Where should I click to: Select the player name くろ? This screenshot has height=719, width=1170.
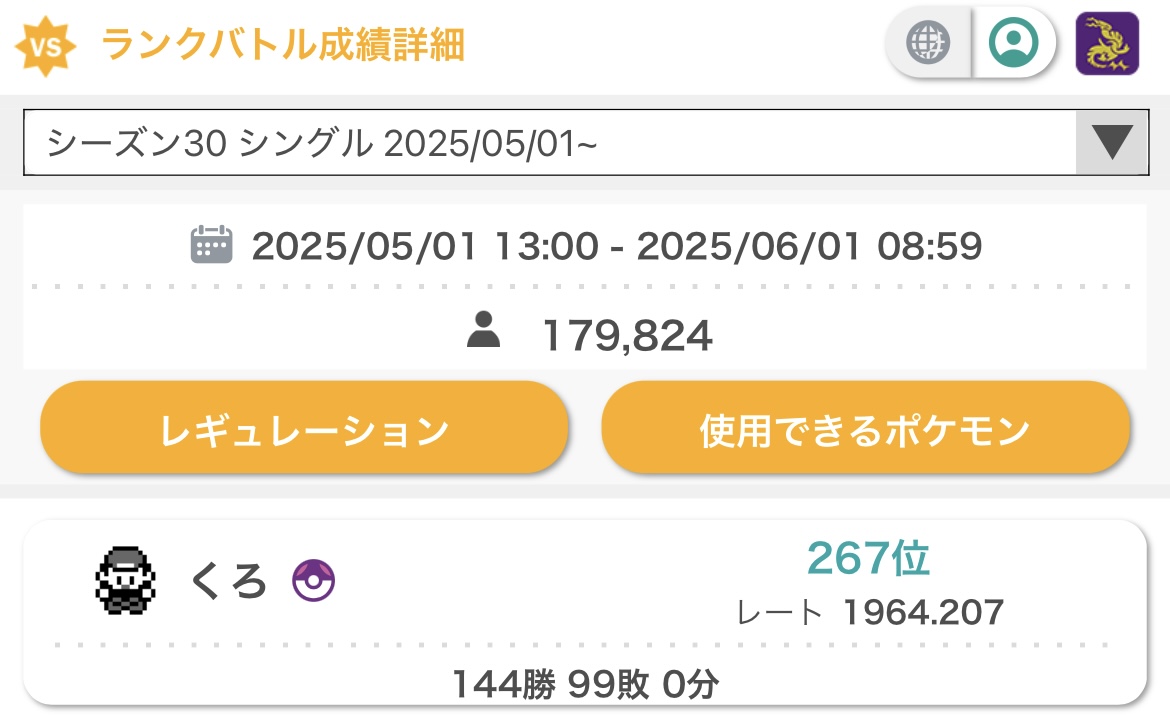point(228,581)
